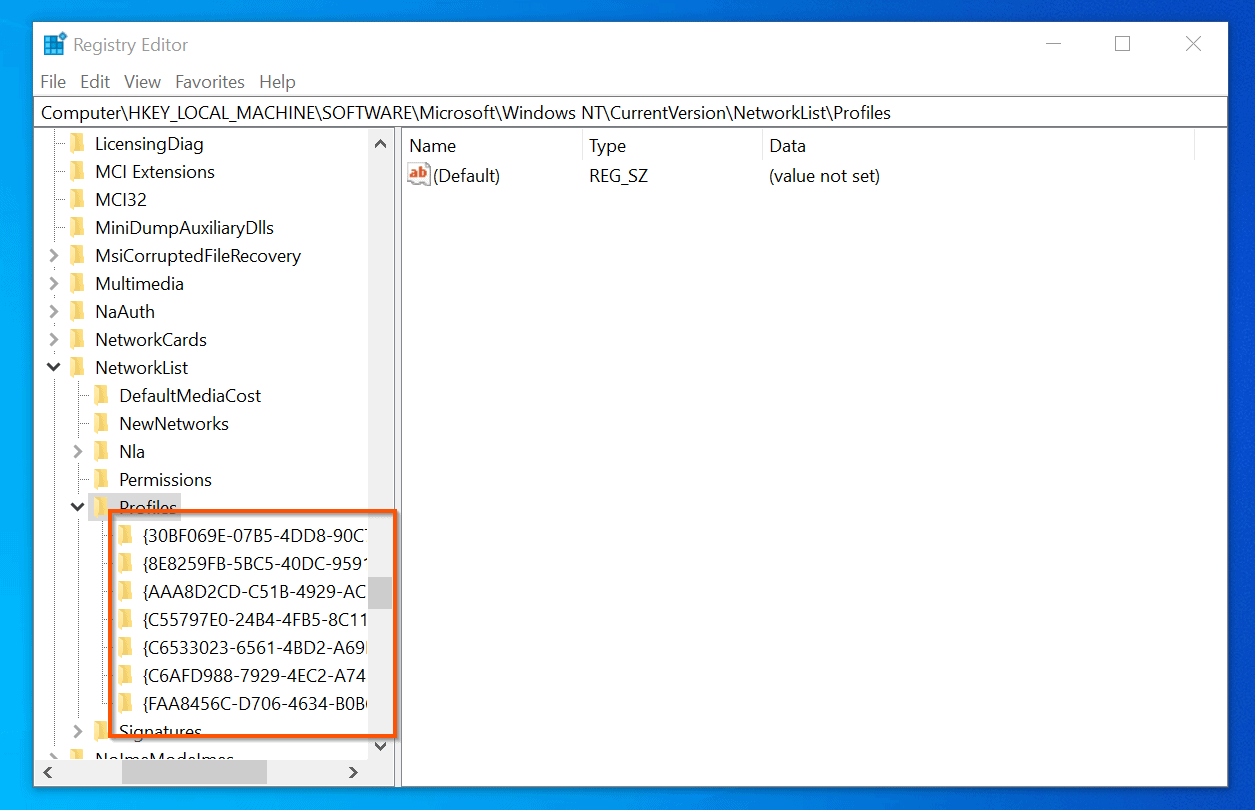Expand the MsiCorruptedFileRecovery node

53,255
